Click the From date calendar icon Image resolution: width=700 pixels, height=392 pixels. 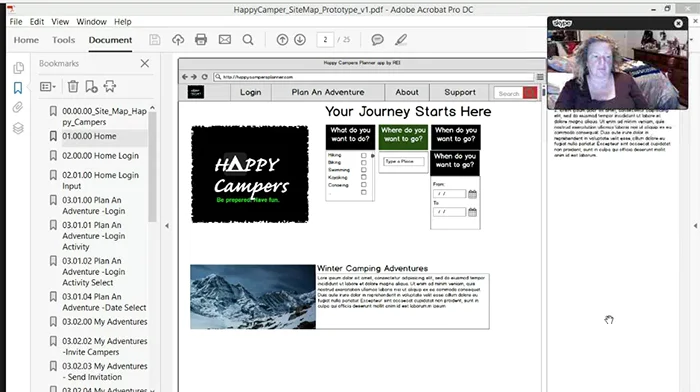coord(472,194)
